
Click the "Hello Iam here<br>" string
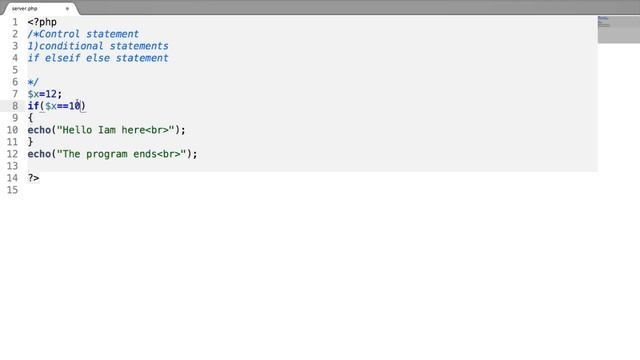116,130
